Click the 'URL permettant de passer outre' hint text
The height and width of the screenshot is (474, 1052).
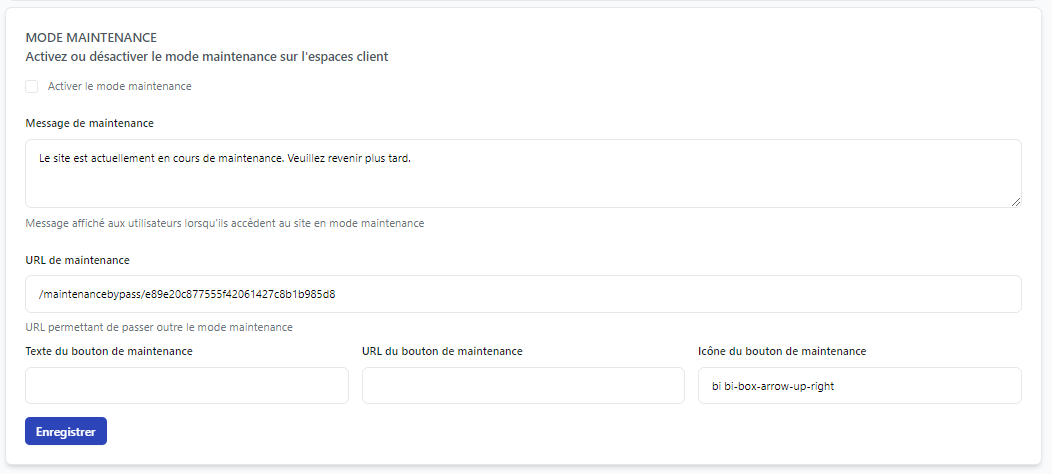[x=158, y=327]
